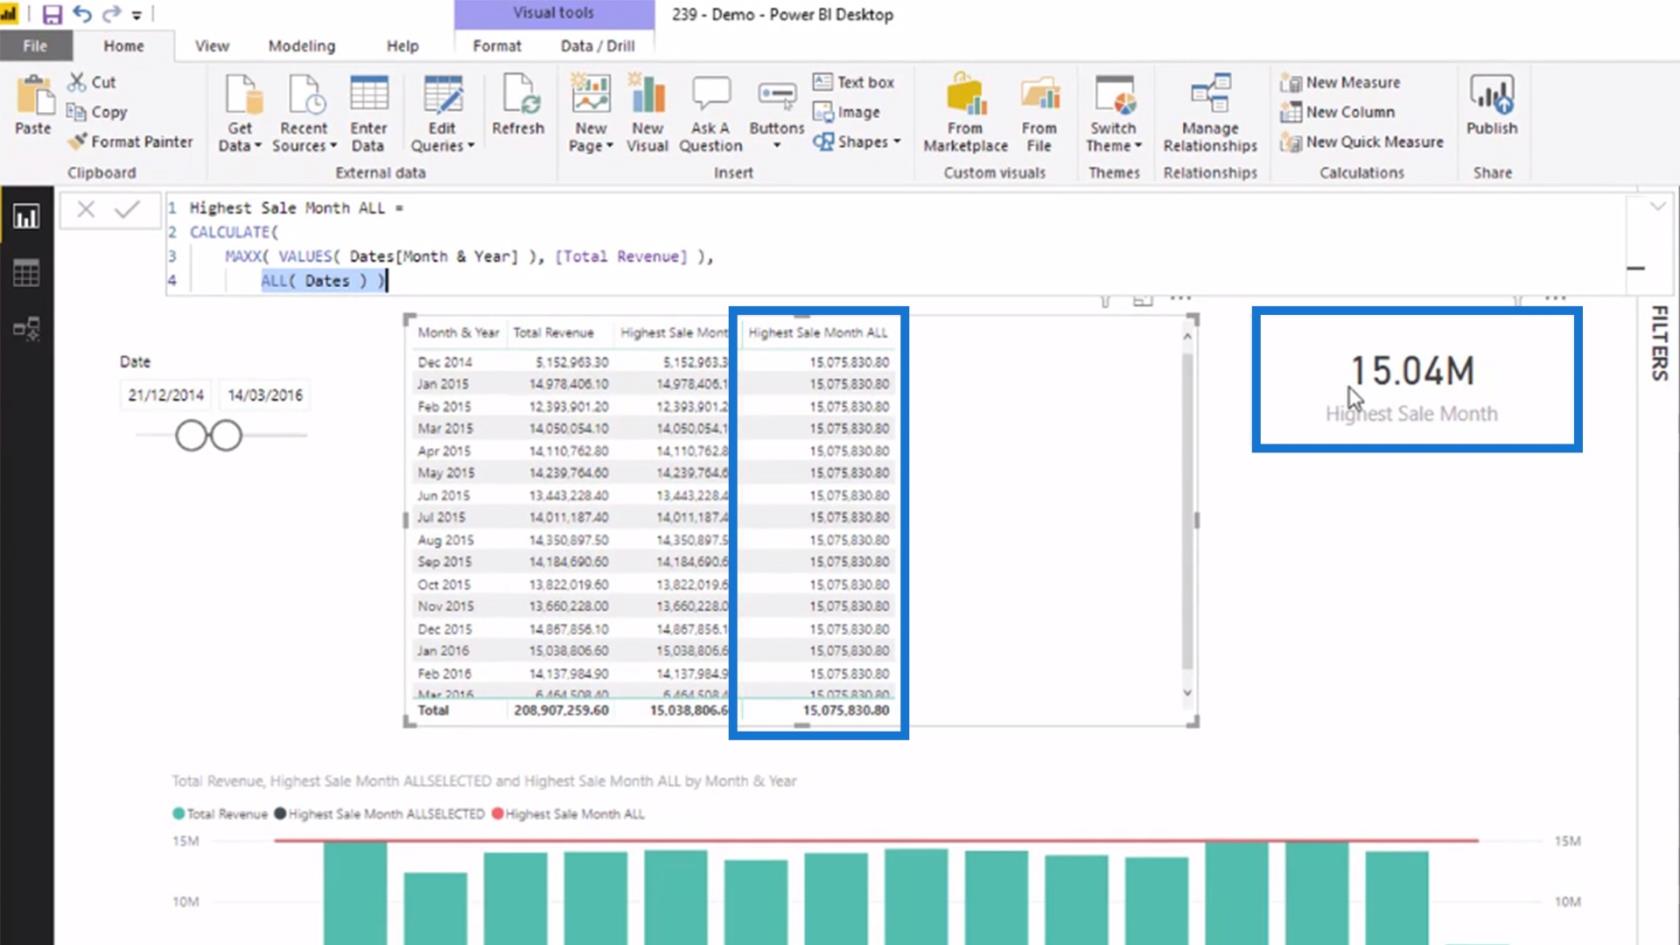Click the Cut scissors option
This screenshot has width=1680, height=945.
click(x=91, y=82)
